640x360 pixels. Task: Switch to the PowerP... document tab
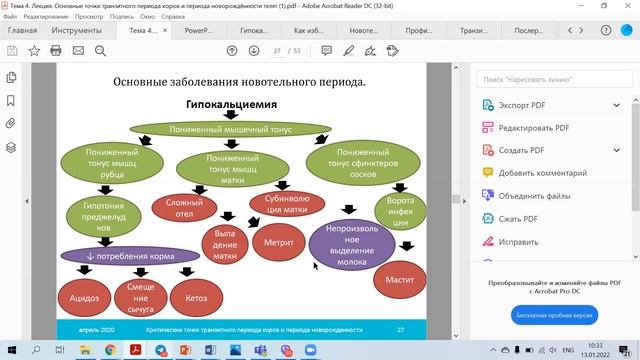[x=199, y=31]
